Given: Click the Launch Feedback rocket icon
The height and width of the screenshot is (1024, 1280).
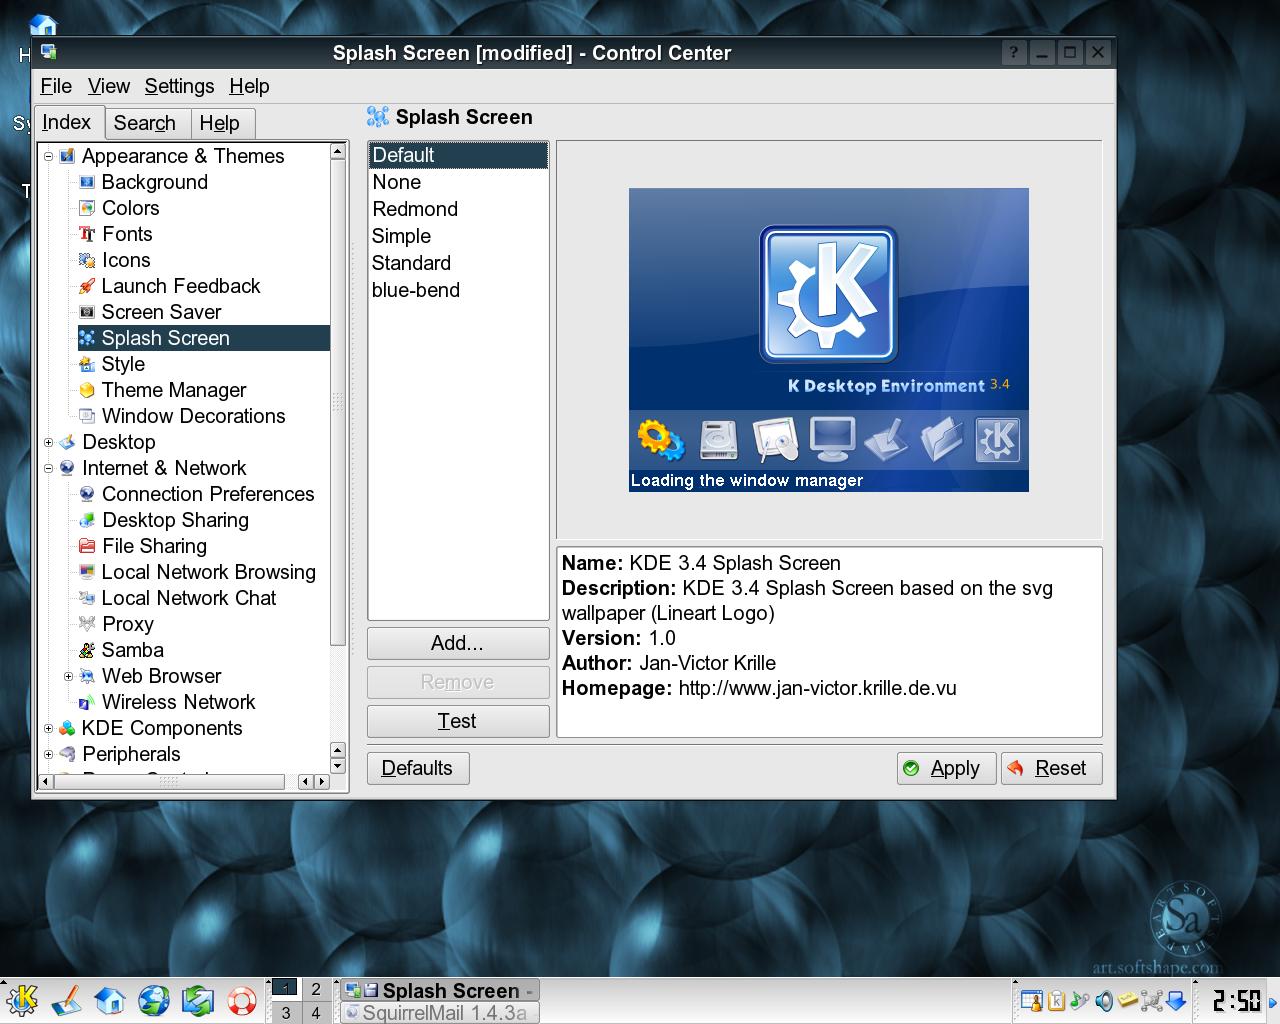Looking at the screenshot, I should pyautogui.click(x=87, y=286).
